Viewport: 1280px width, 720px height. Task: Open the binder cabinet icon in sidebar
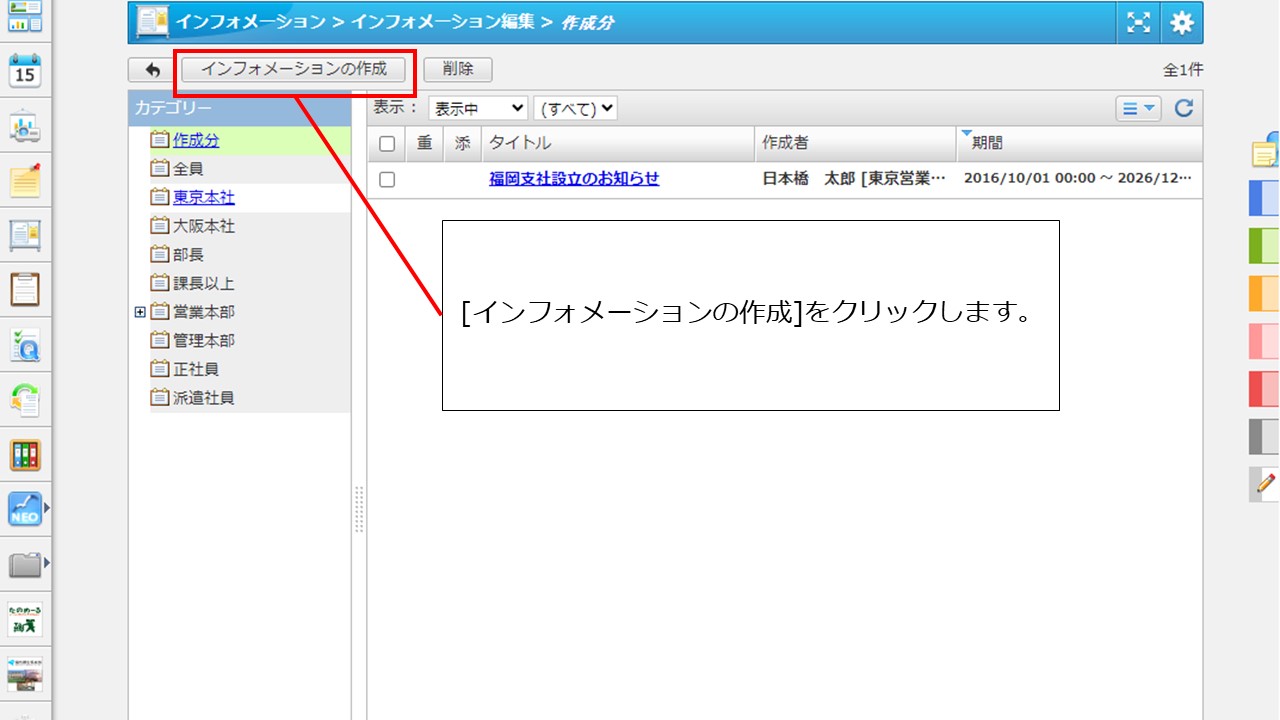(x=25, y=455)
